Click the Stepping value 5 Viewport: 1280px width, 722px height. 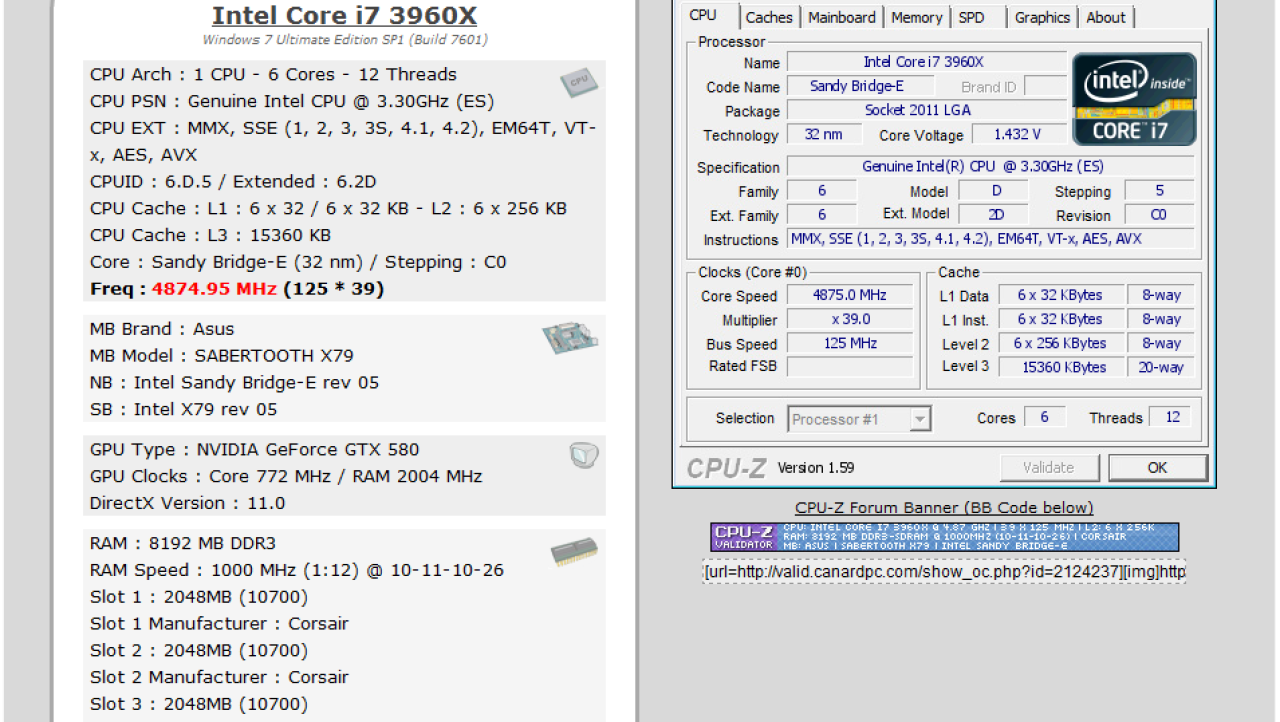tap(1159, 190)
